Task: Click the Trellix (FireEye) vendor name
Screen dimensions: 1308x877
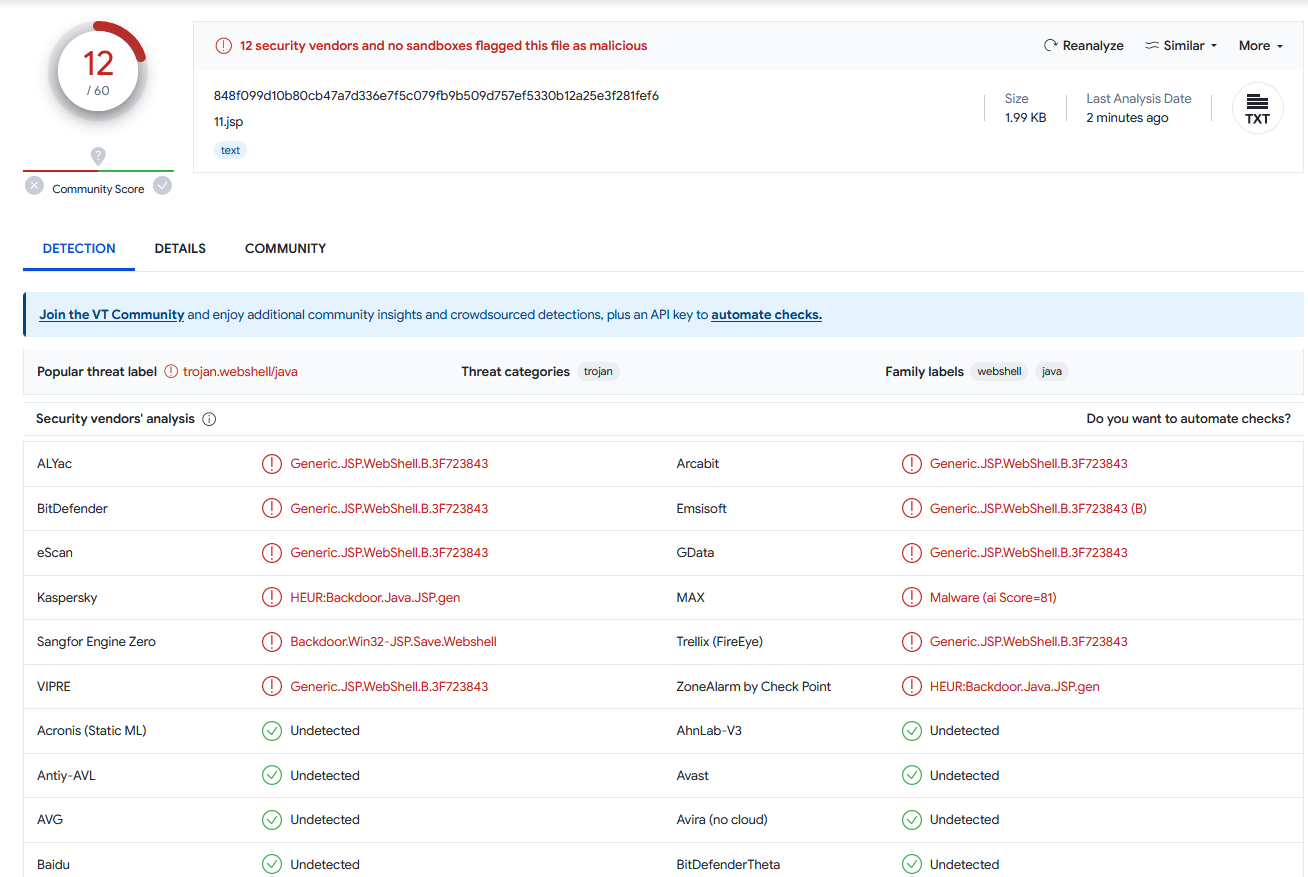Action: [x=720, y=642]
